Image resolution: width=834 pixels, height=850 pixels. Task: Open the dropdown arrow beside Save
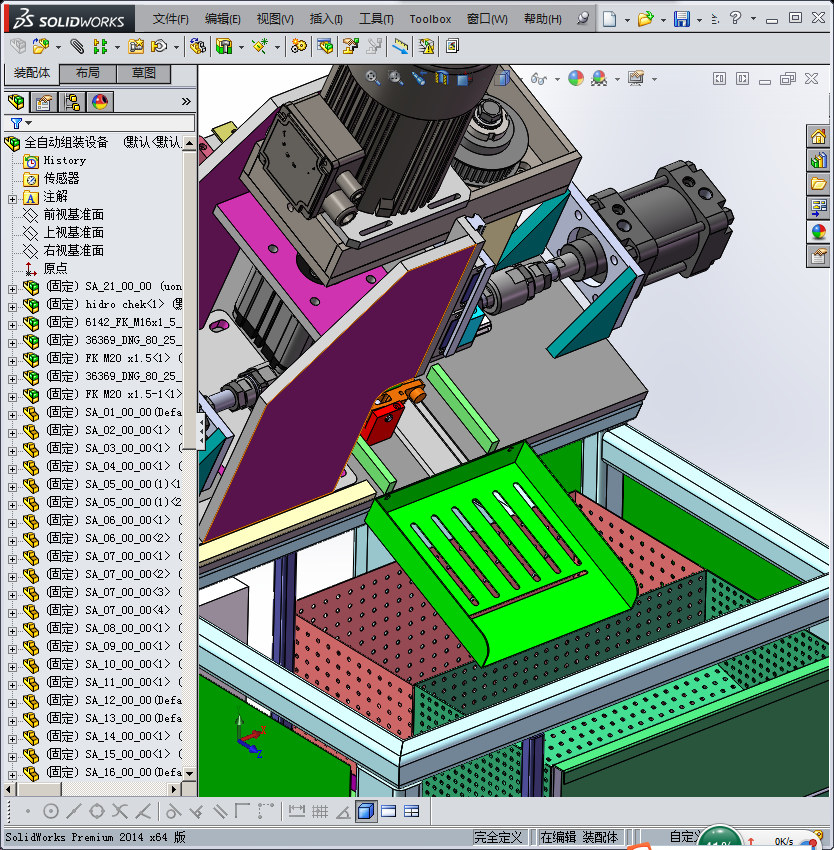[699, 19]
